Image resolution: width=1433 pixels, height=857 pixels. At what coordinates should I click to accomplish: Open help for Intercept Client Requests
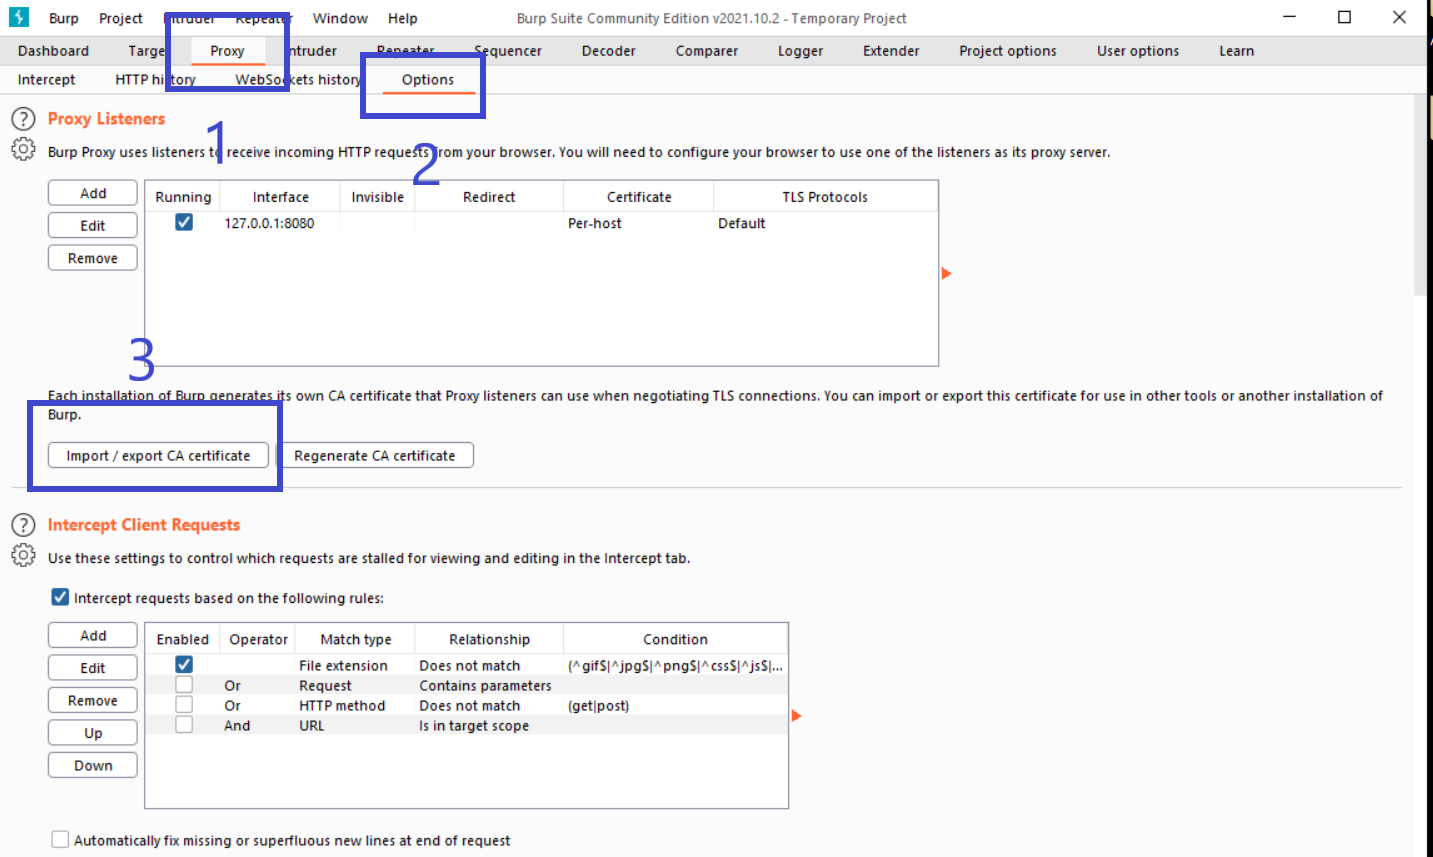[x=23, y=525]
